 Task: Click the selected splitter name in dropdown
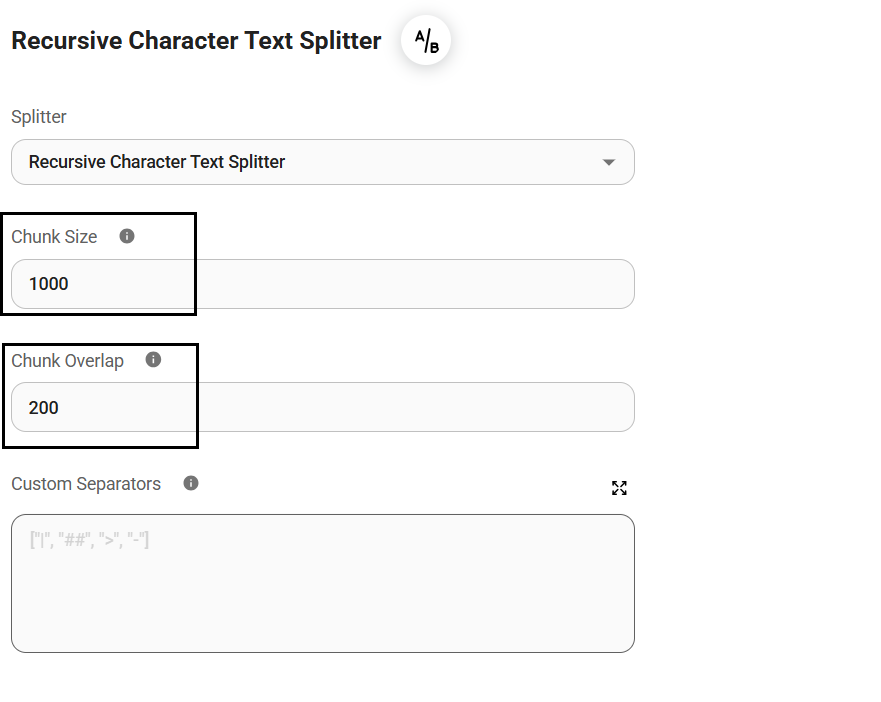tap(157, 162)
